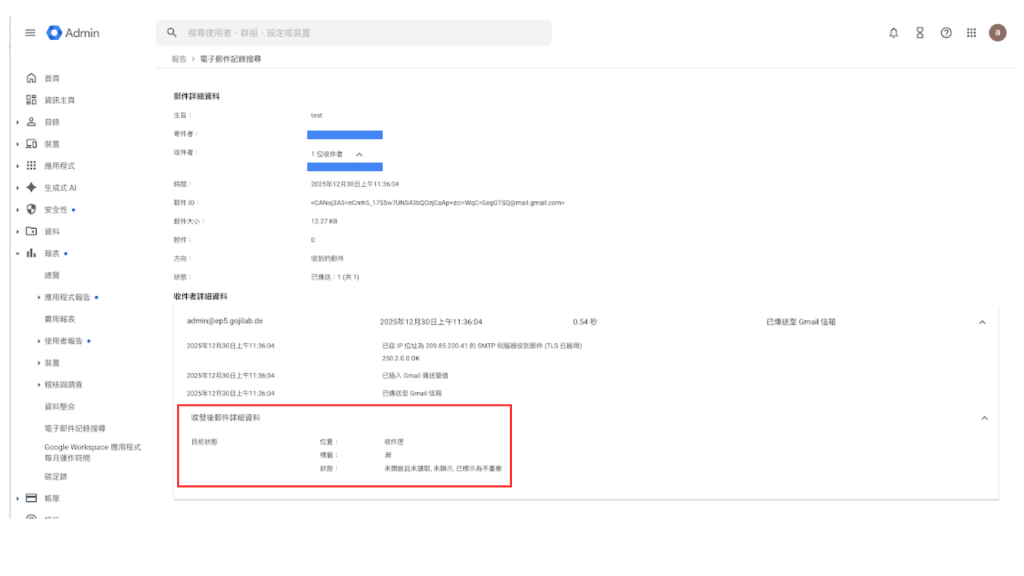Expand the 帳單 sidebar section
This screenshot has height=576, width=1024.
(x=18, y=499)
